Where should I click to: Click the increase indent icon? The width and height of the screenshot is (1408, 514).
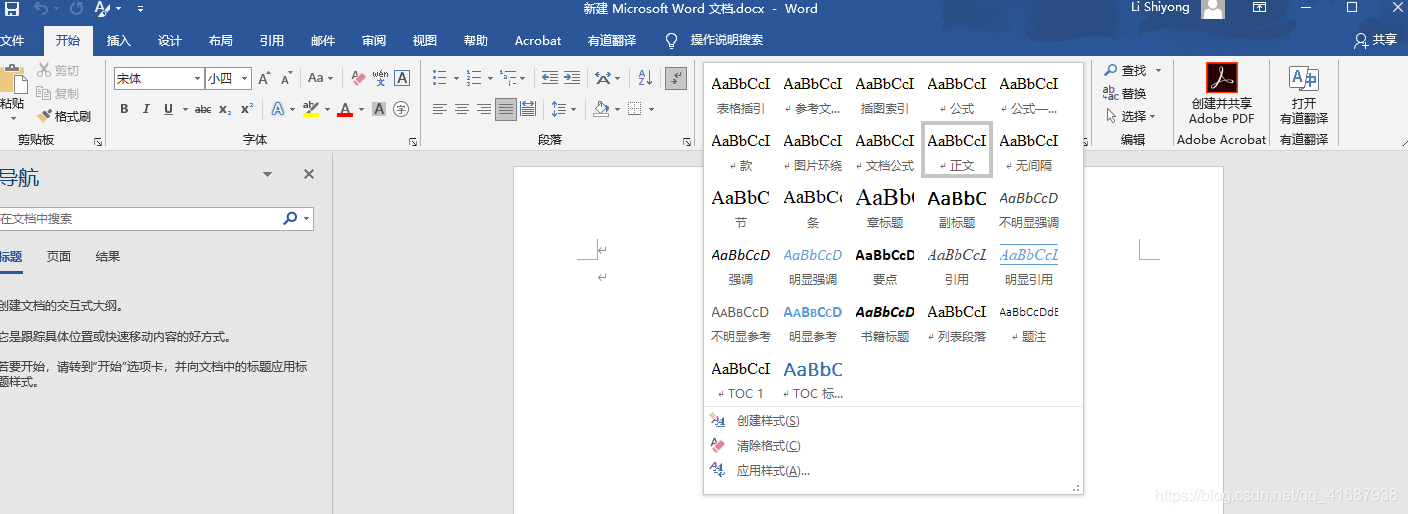coord(571,78)
